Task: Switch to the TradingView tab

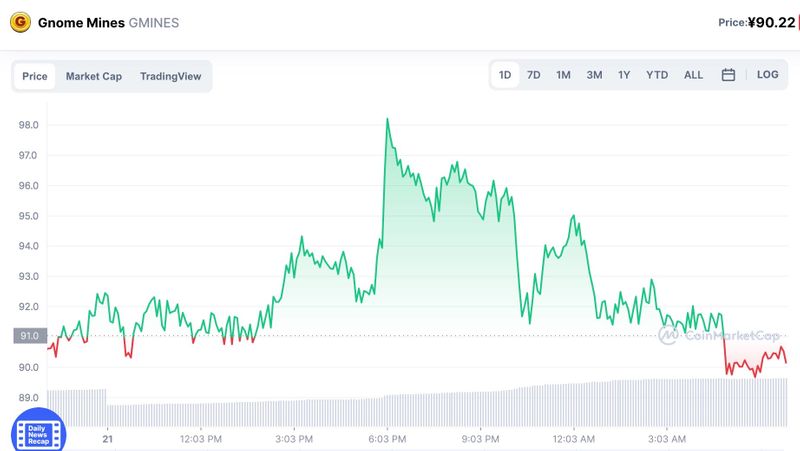Action: [170, 76]
